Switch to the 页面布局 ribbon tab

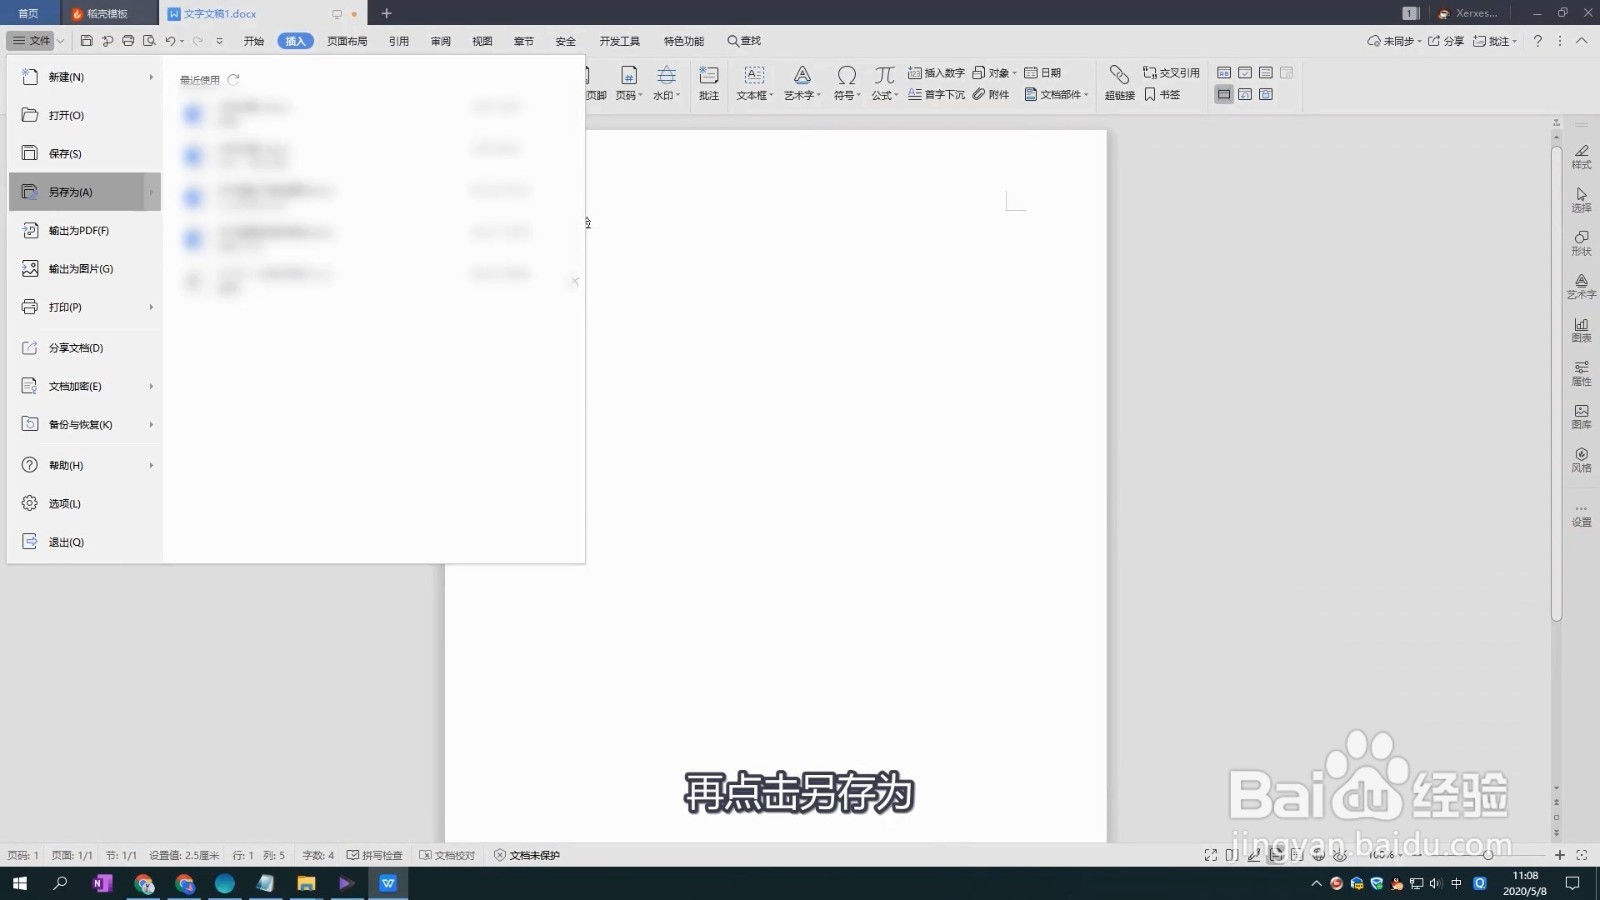pyautogui.click(x=347, y=41)
